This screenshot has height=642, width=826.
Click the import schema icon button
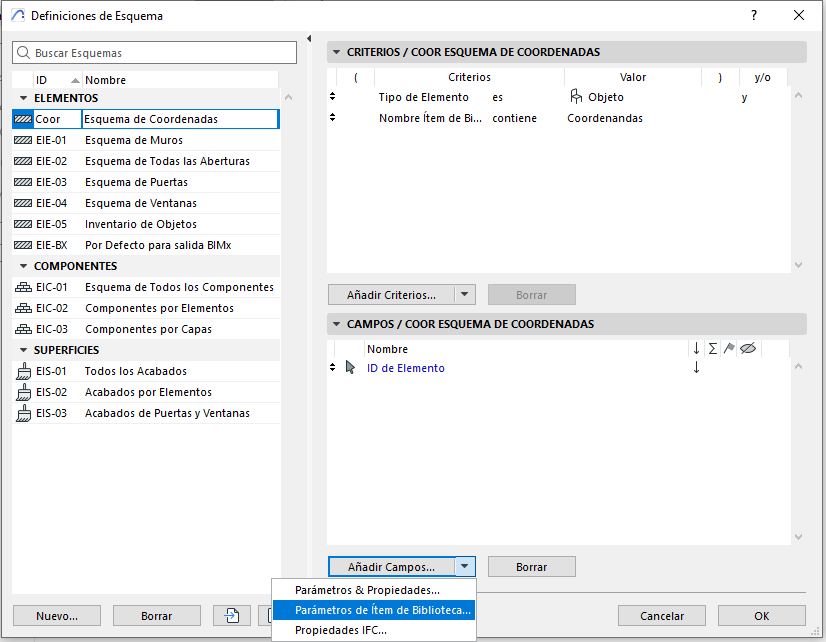(232, 616)
